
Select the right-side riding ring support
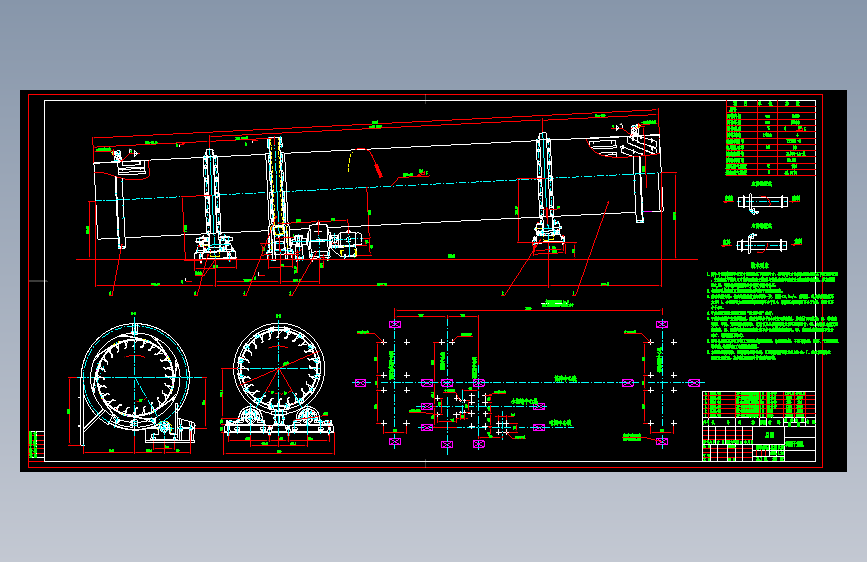click(546, 191)
